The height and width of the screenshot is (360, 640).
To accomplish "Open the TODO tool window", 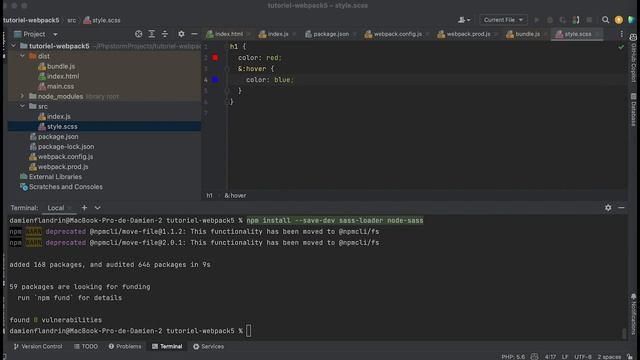I will click(86, 347).
